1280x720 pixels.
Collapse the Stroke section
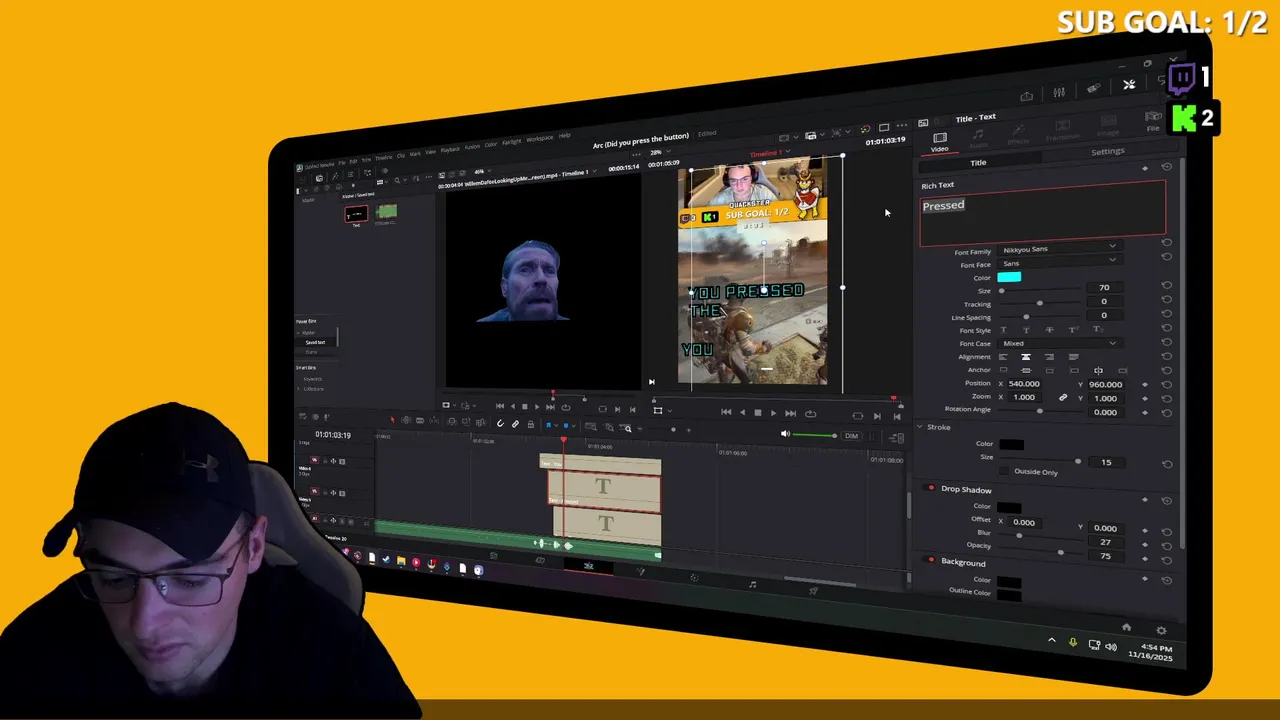click(x=920, y=427)
